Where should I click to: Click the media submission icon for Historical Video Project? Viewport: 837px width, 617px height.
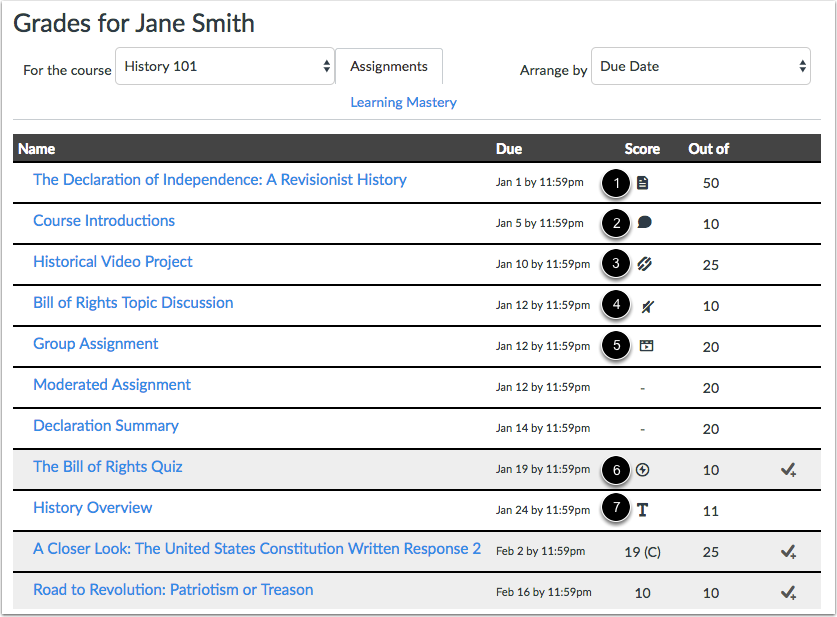(645, 264)
